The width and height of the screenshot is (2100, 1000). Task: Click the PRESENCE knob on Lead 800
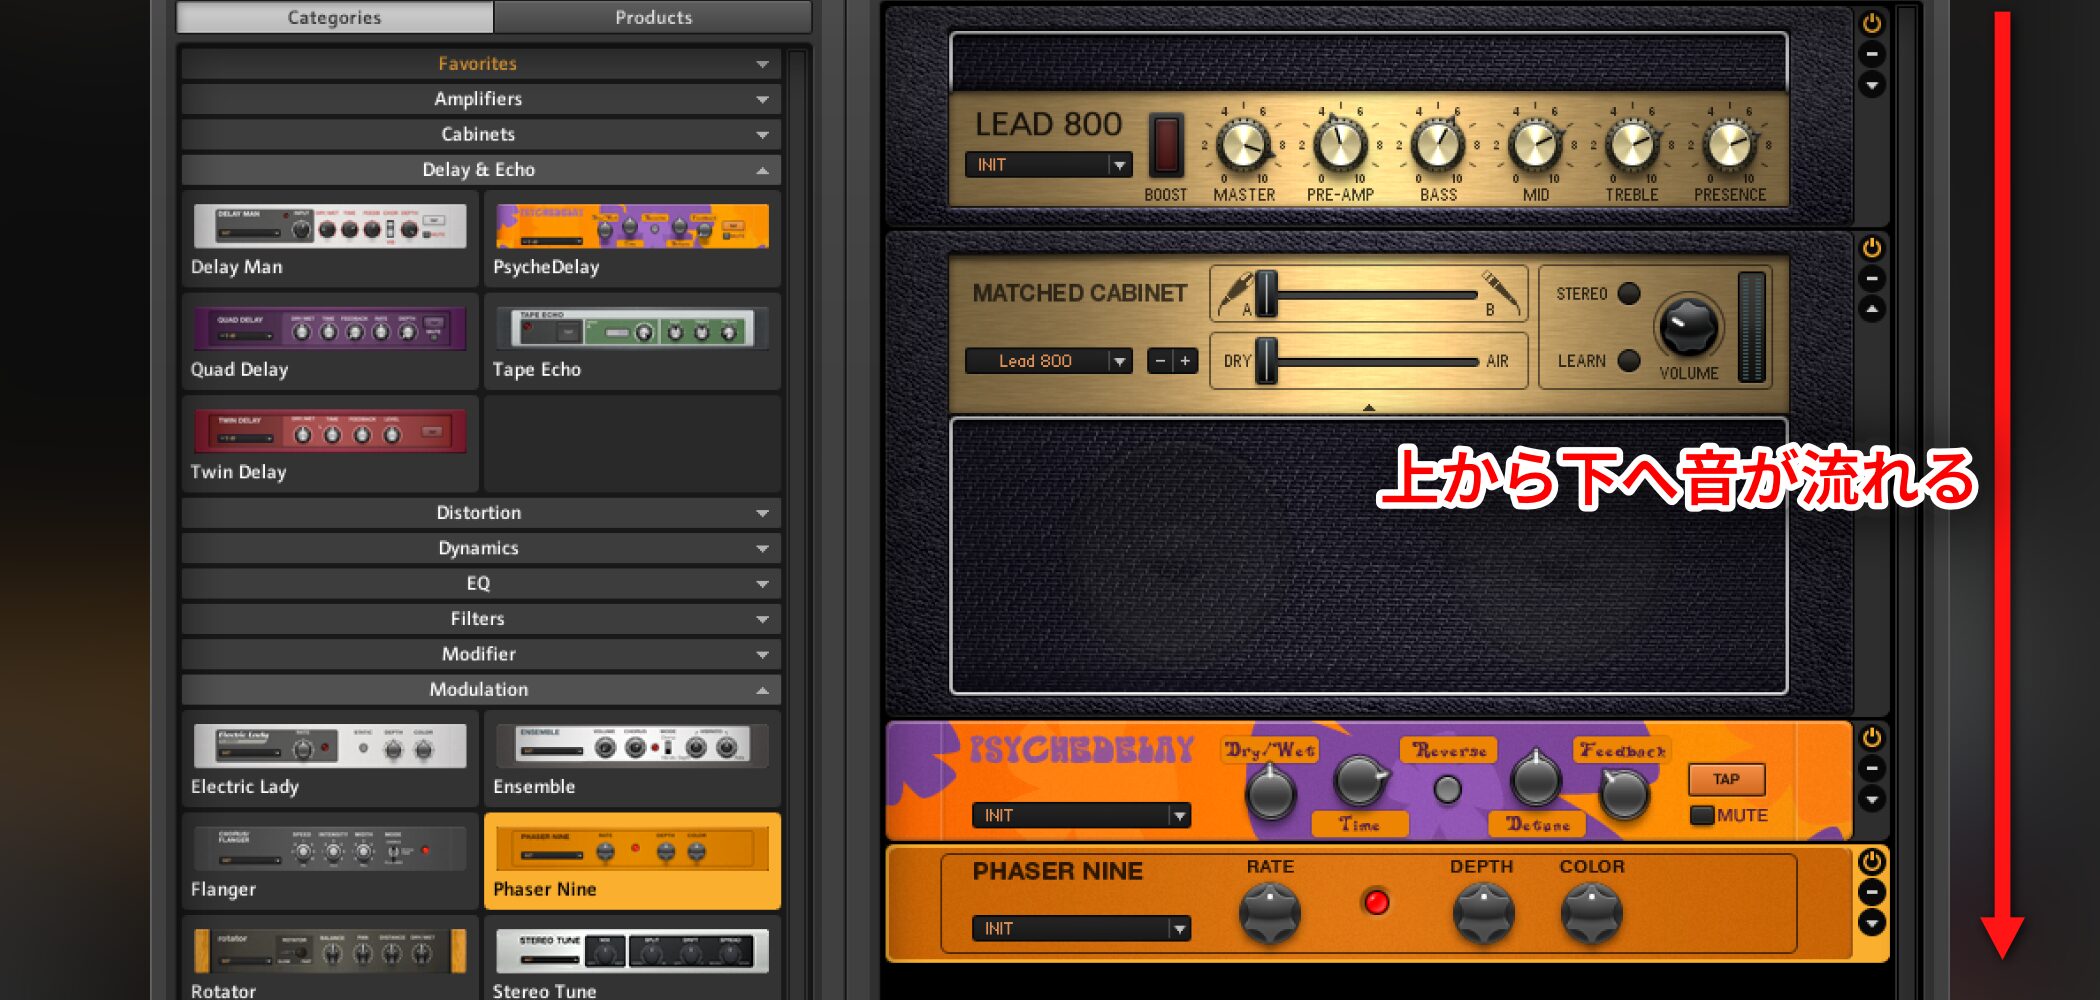(1729, 146)
